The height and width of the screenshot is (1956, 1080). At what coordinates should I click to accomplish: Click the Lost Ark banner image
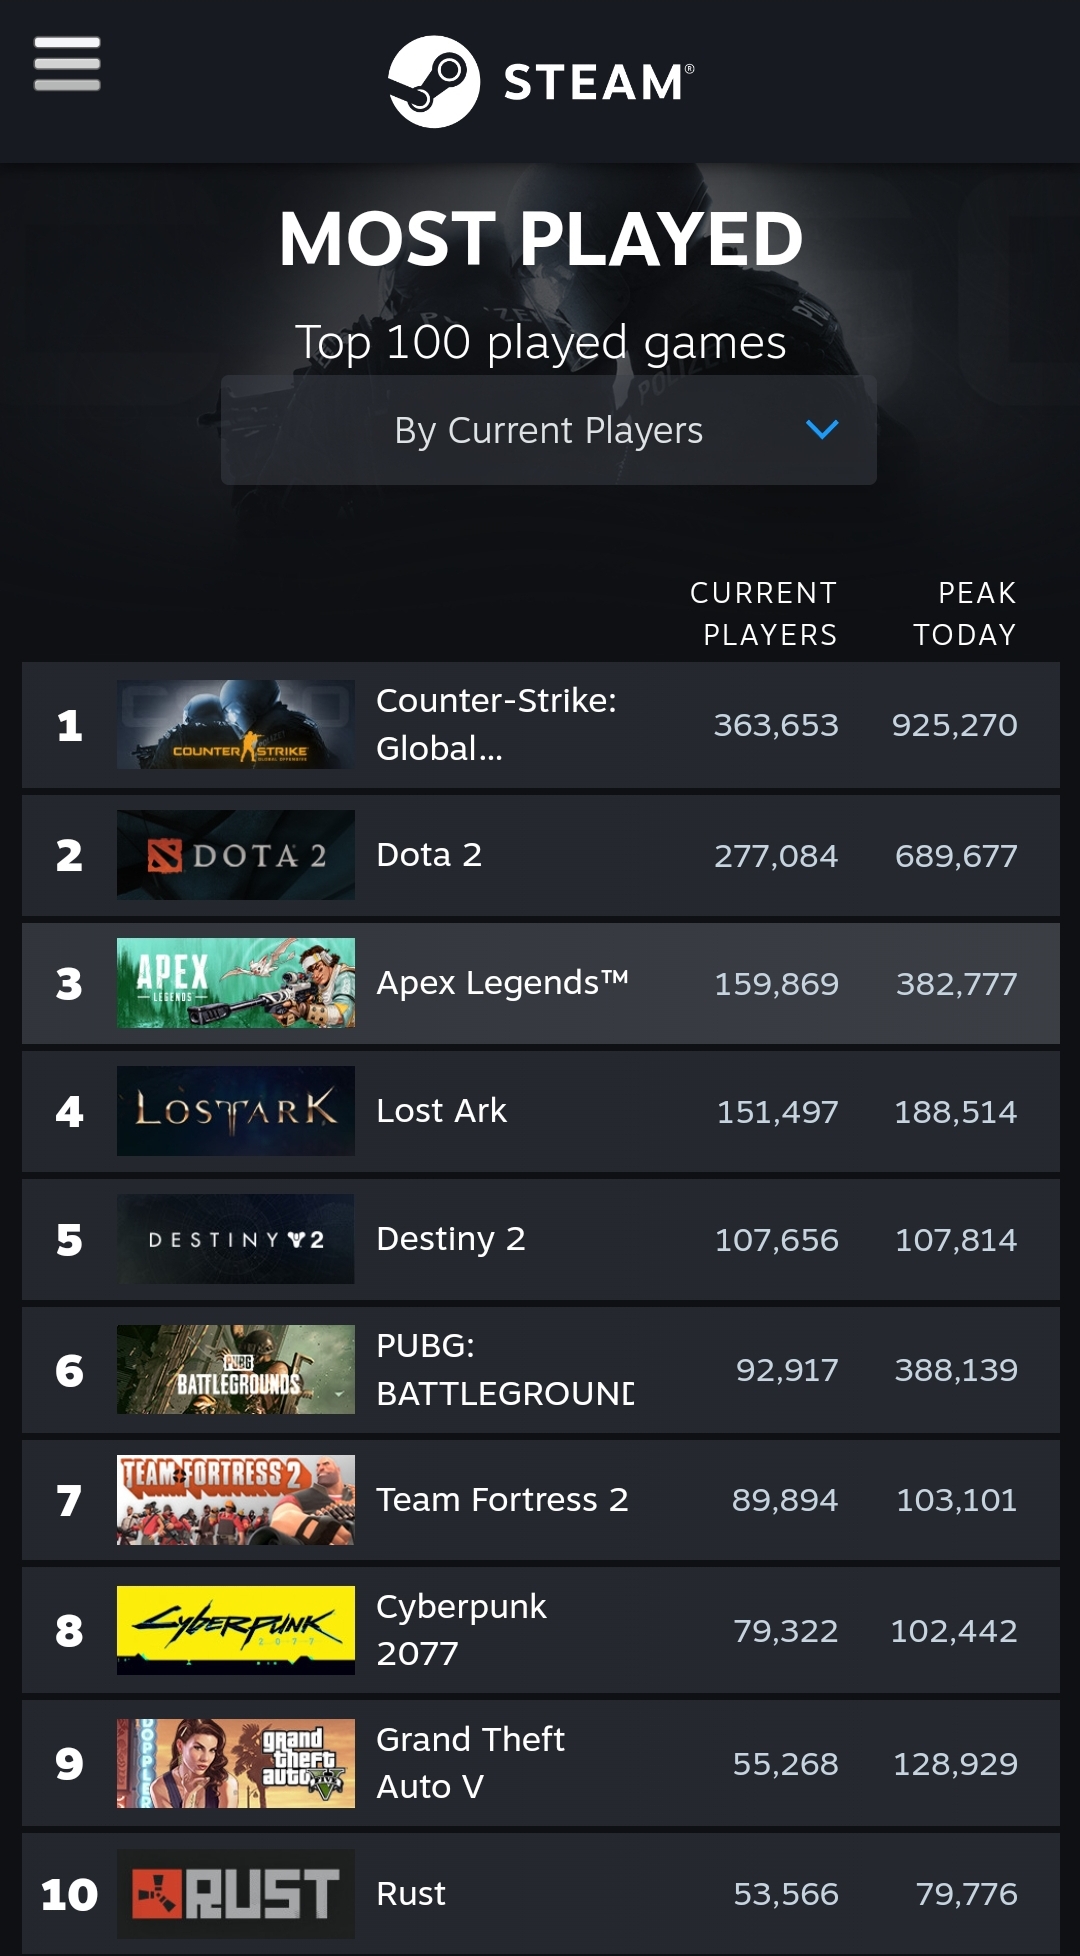236,1112
